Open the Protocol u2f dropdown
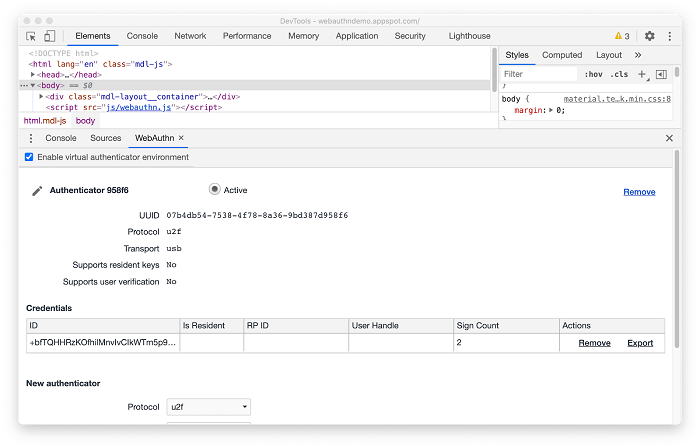Viewport: 700px width, 448px height. pos(208,407)
